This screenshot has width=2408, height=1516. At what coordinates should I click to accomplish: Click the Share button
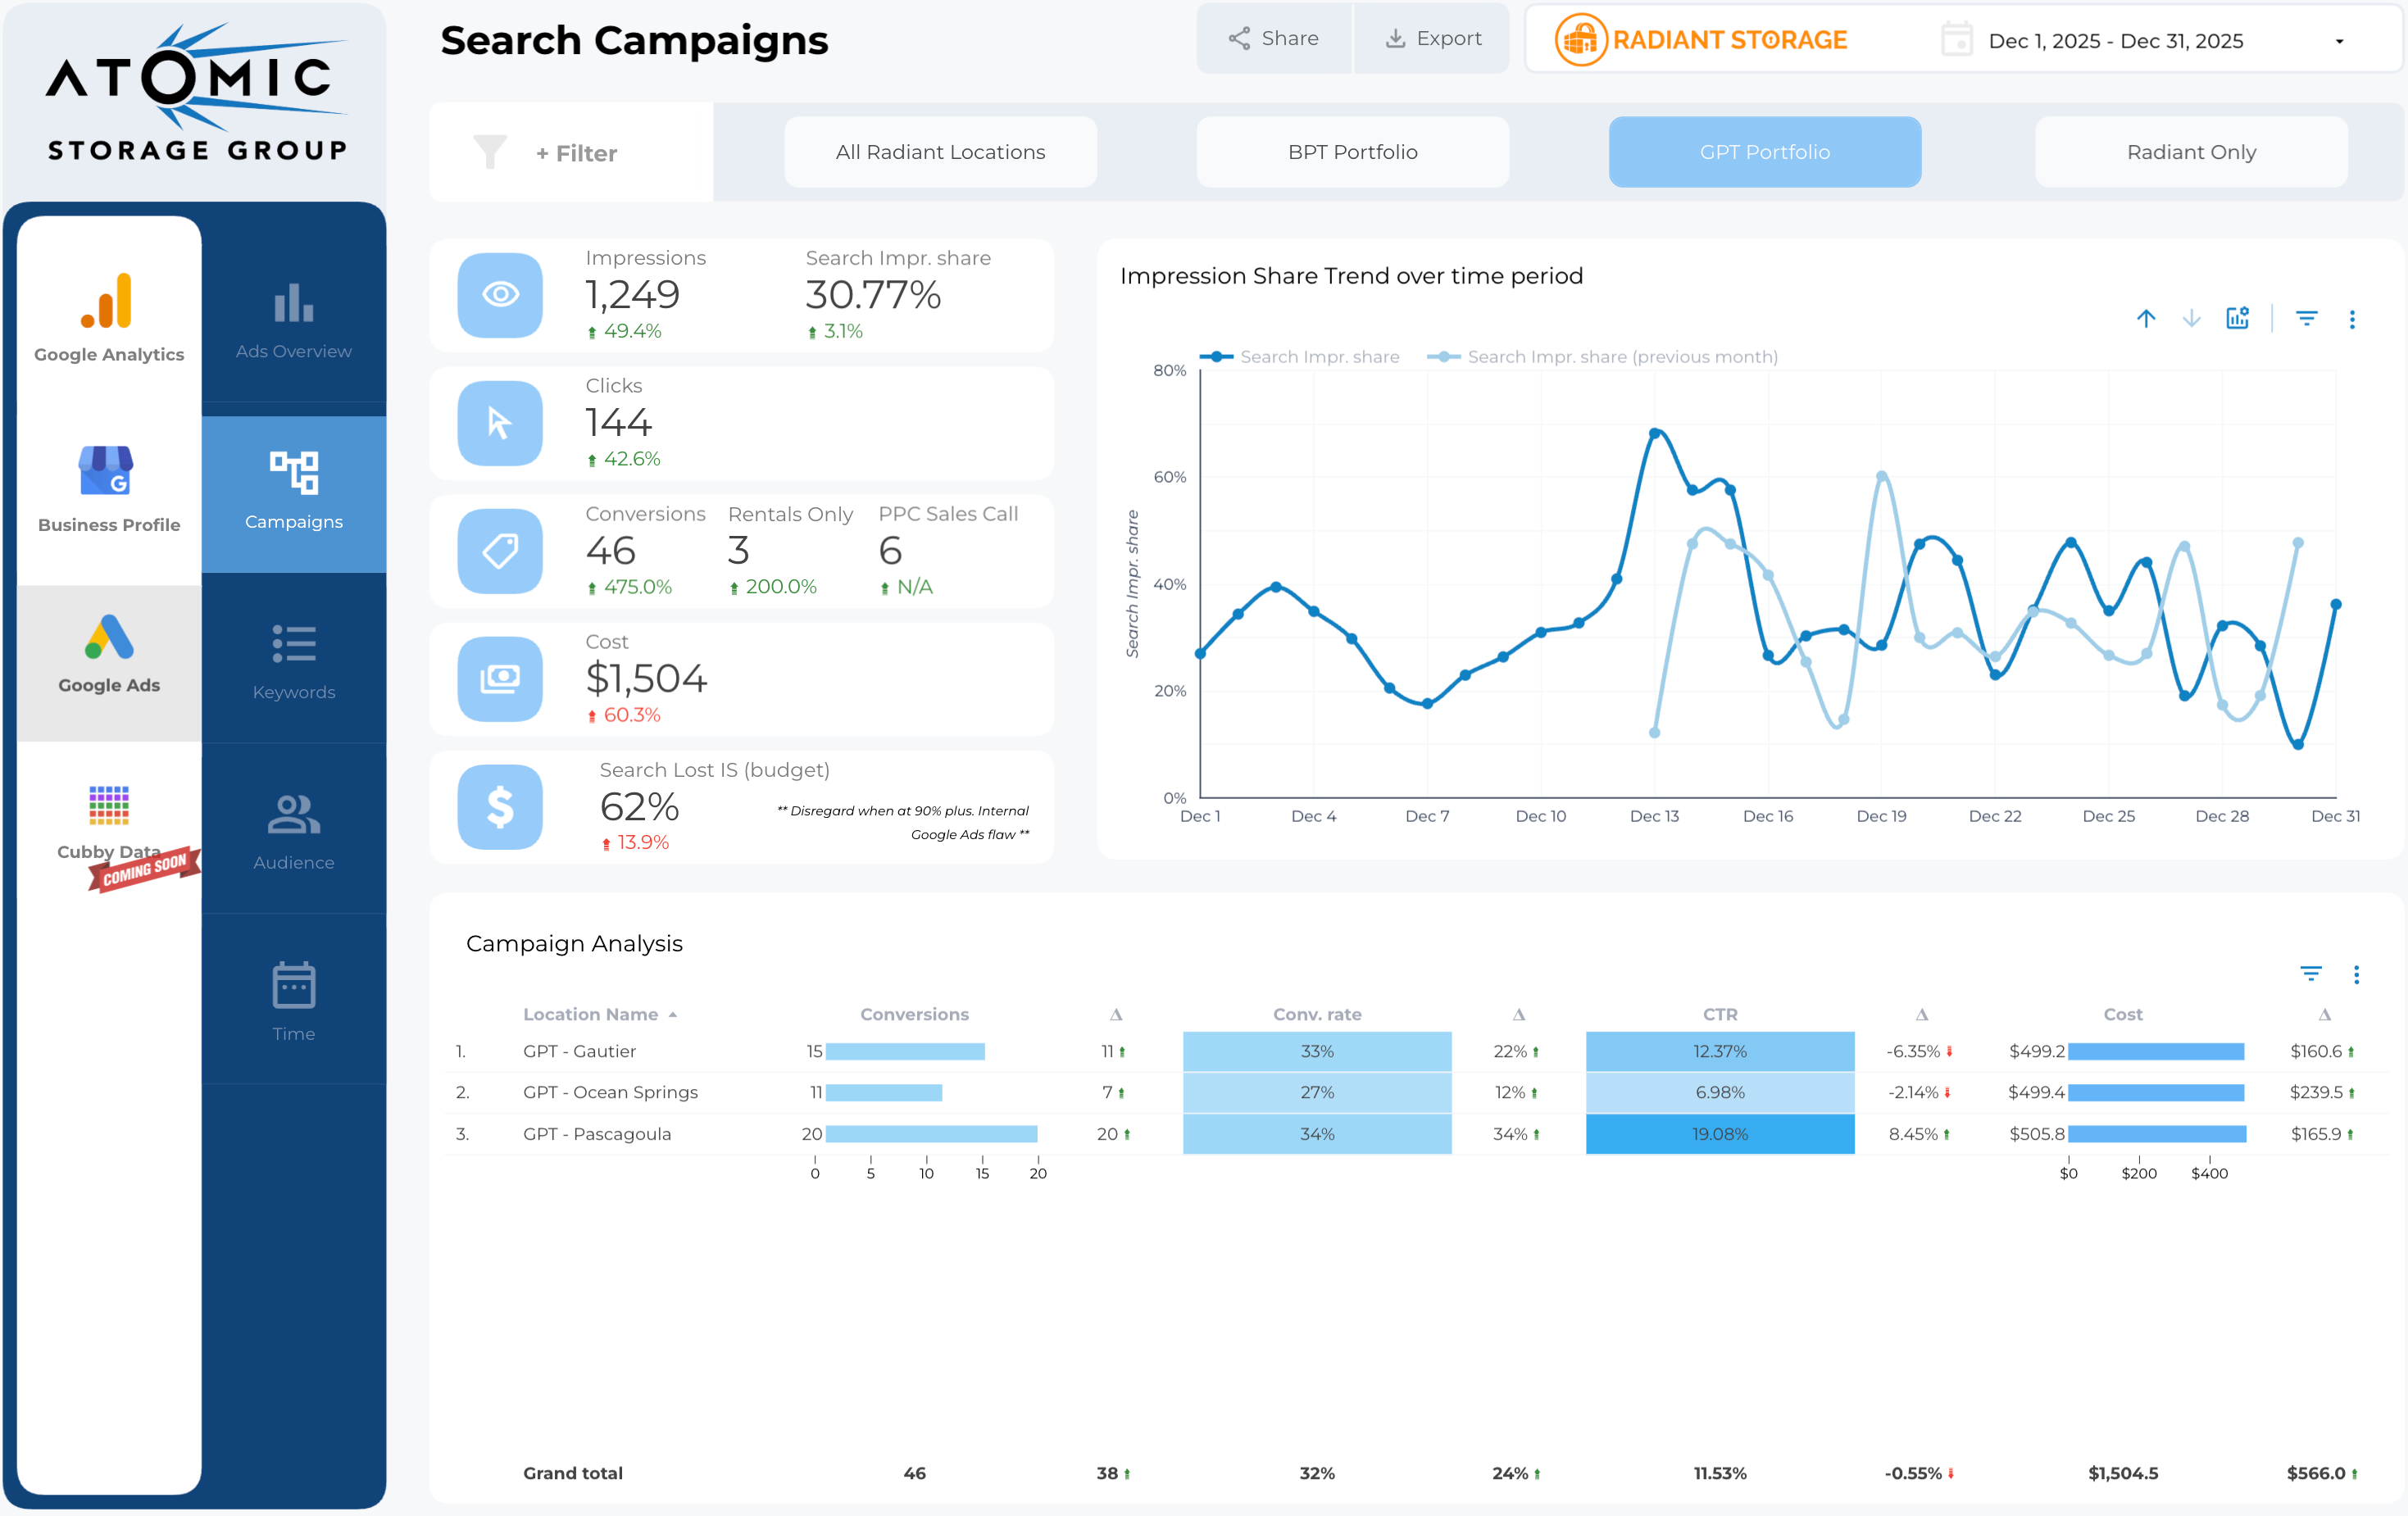point(1273,39)
